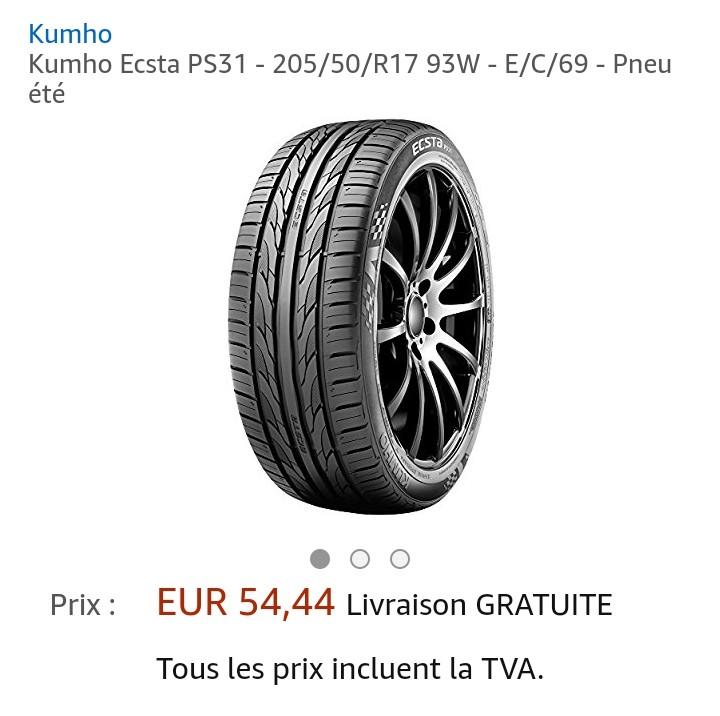The image size is (720, 716).
Task: Tap the 'Tous les prix incluent la TVA' notice
Action: click(350, 668)
